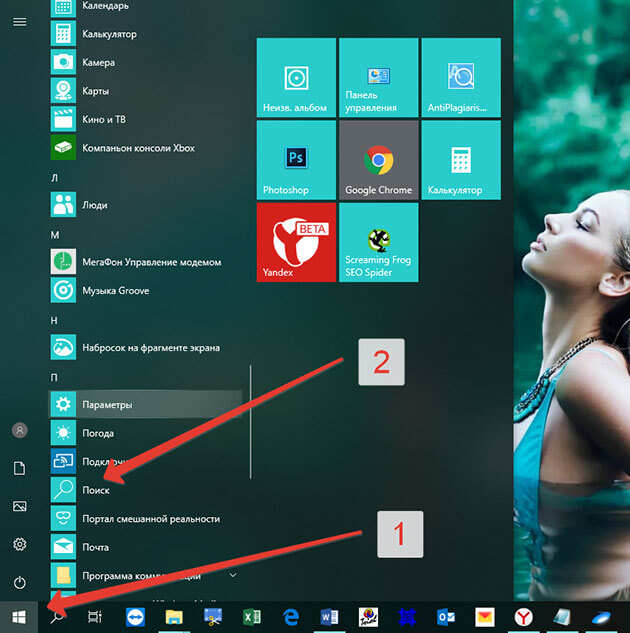Open Microsoft Edge on taskbar

pos(291,617)
